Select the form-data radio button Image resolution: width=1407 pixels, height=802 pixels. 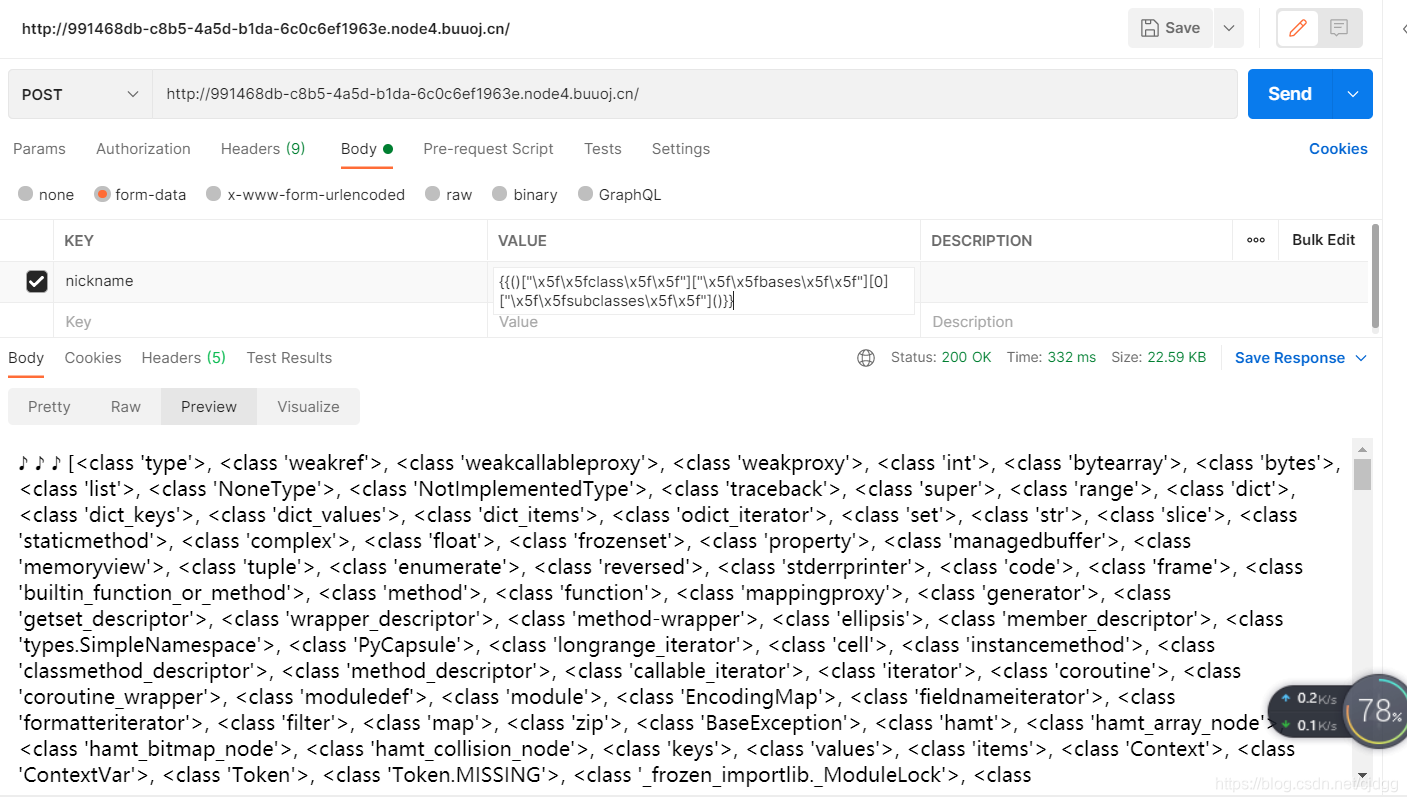102,194
